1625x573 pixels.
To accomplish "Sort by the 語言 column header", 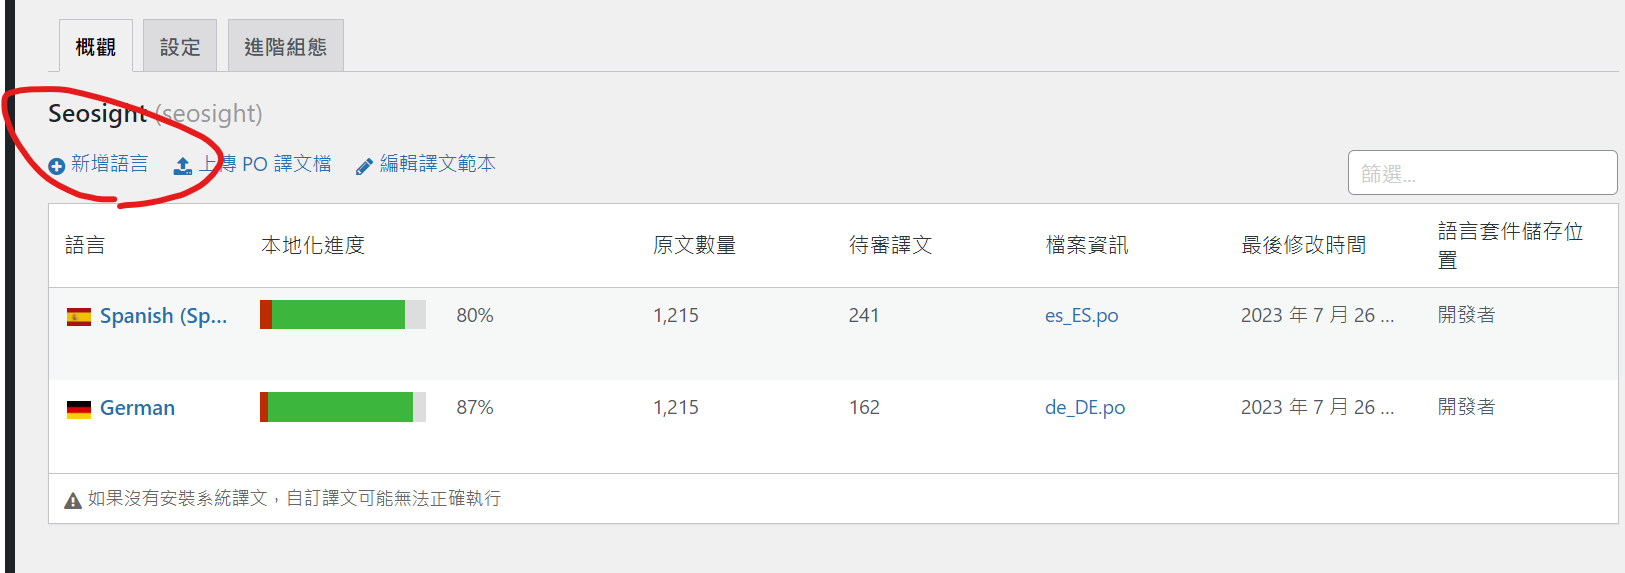I will (85, 246).
